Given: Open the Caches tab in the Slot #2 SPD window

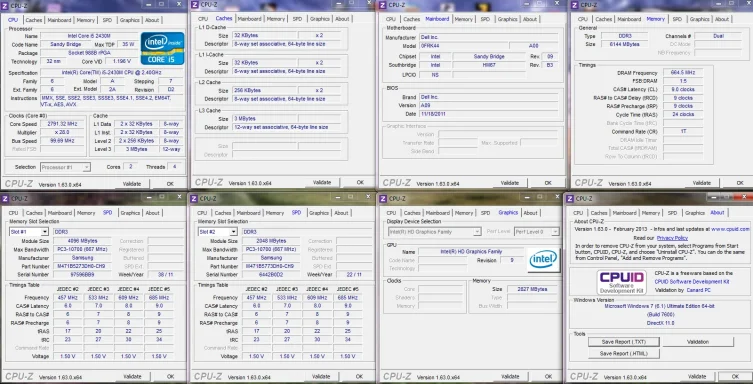Looking at the screenshot, I should [223, 213].
